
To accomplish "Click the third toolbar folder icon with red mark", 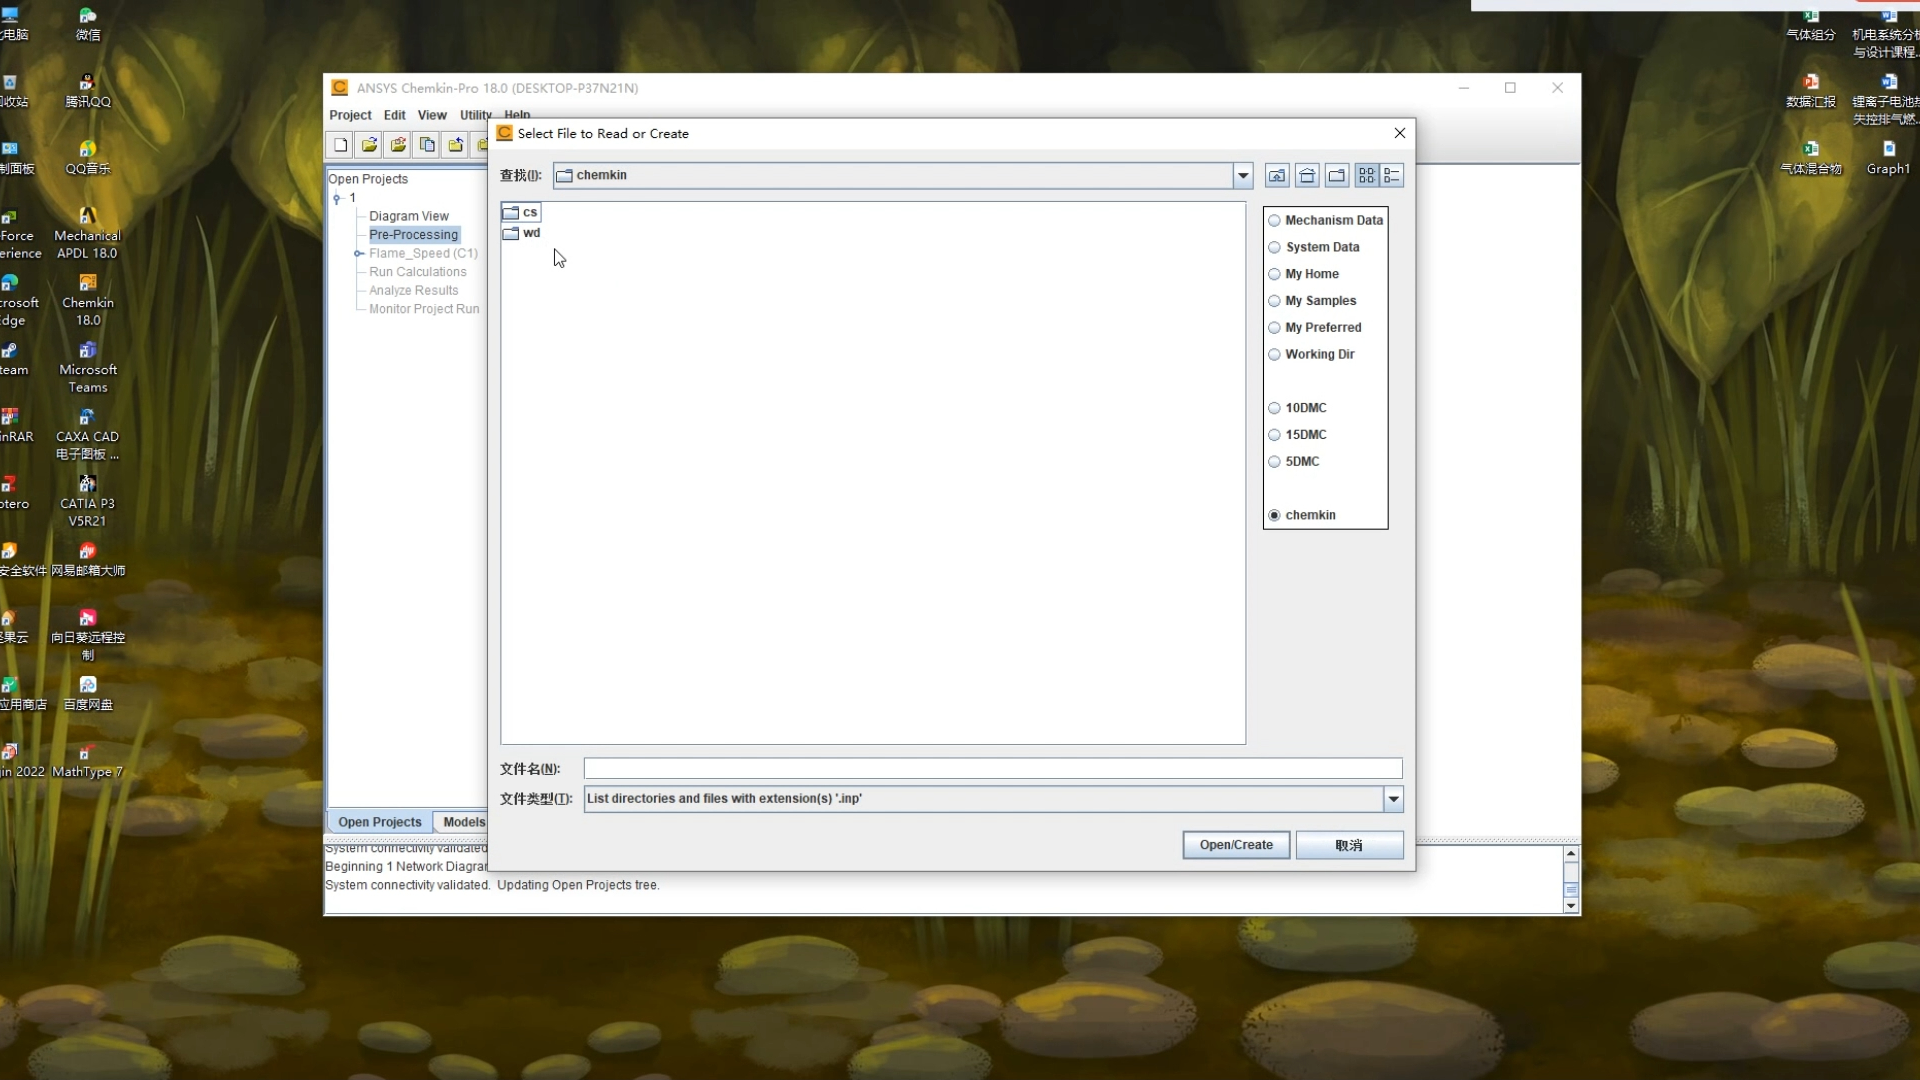I will click(398, 145).
